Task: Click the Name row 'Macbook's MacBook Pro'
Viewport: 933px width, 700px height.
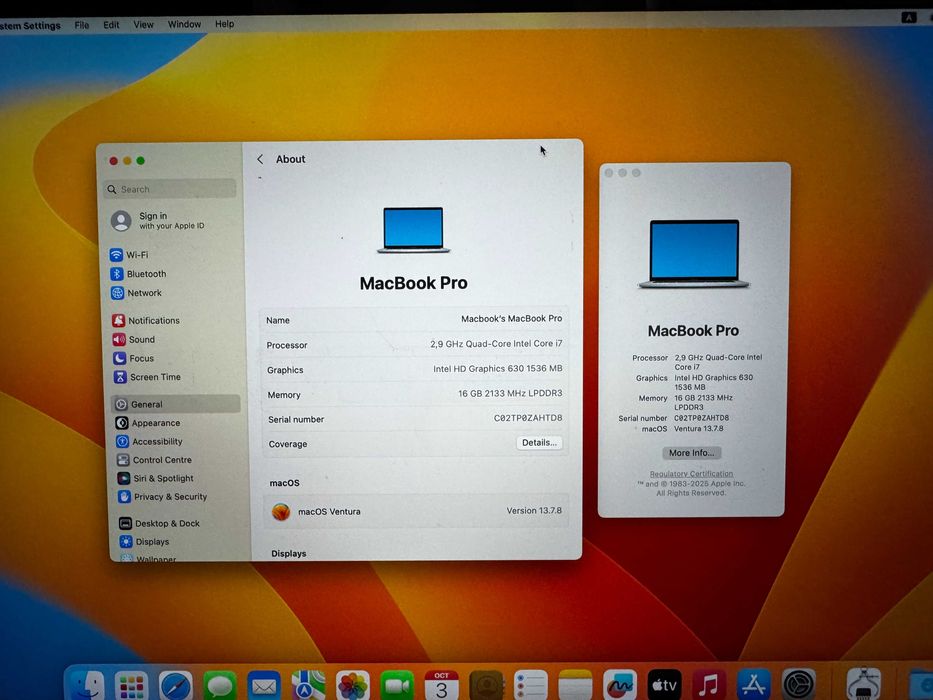Action: (414, 320)
